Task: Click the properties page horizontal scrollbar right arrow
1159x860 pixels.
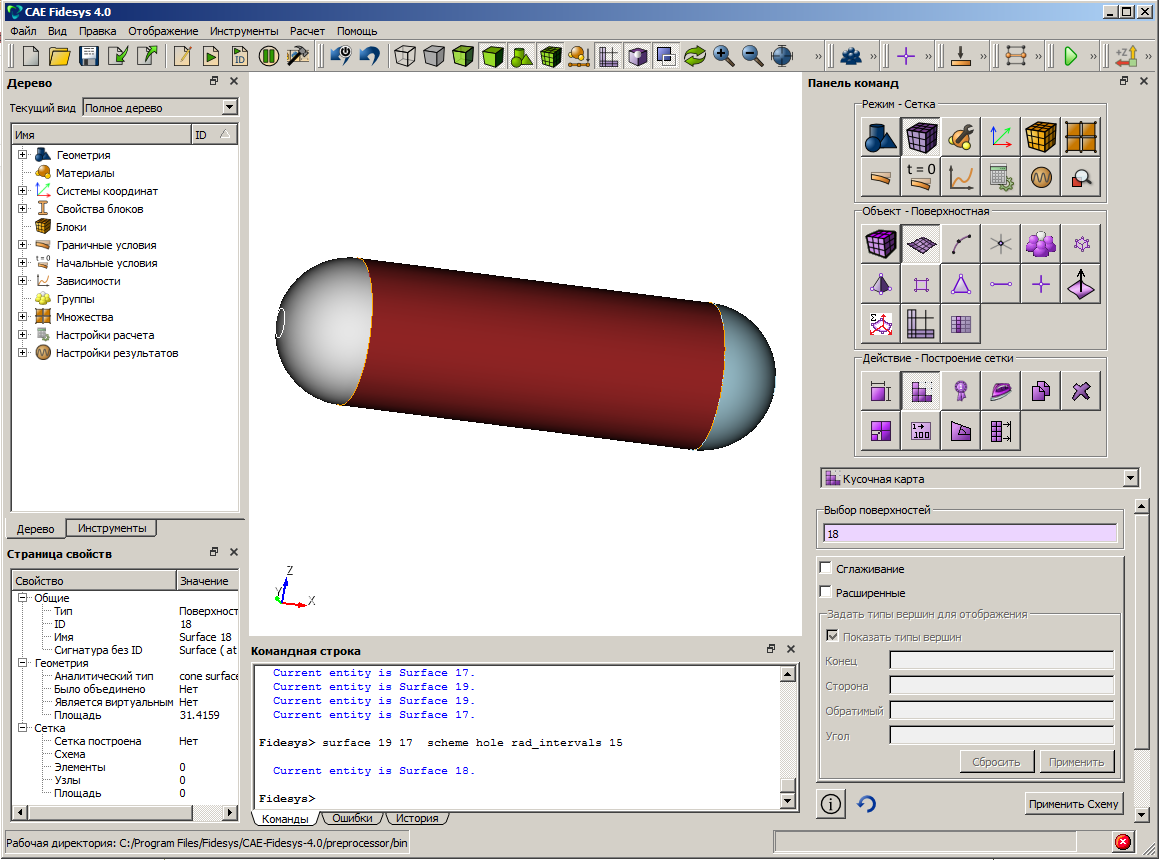Action: (230, 813)
